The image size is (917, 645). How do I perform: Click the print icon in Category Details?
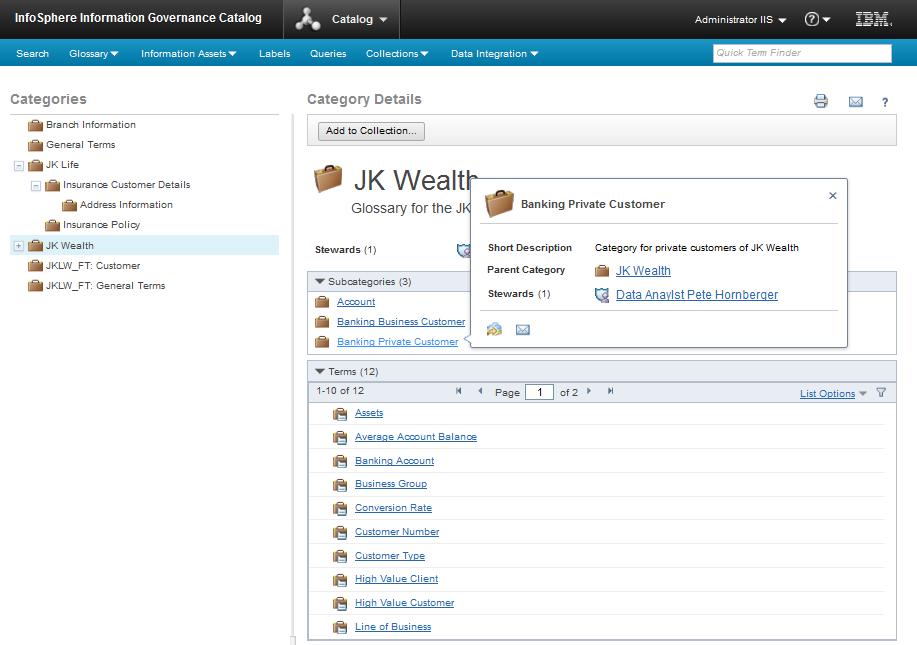click(x=821, y=101)
